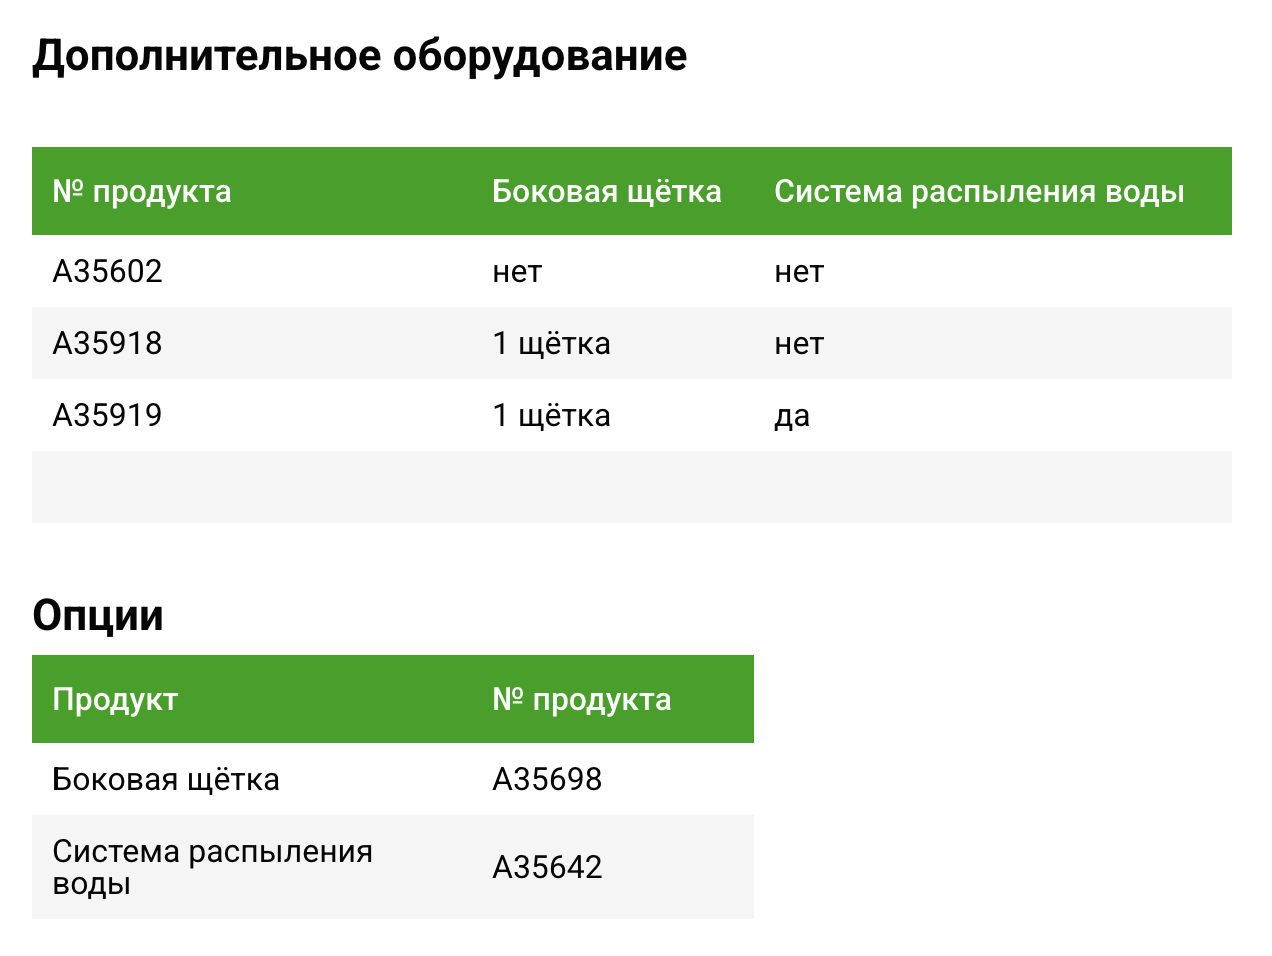Click water spray value "нет" for A35918
Image resolution: width=1272 pixels, height=956 pixels.
pyautogui.click(x=799, y=344)
